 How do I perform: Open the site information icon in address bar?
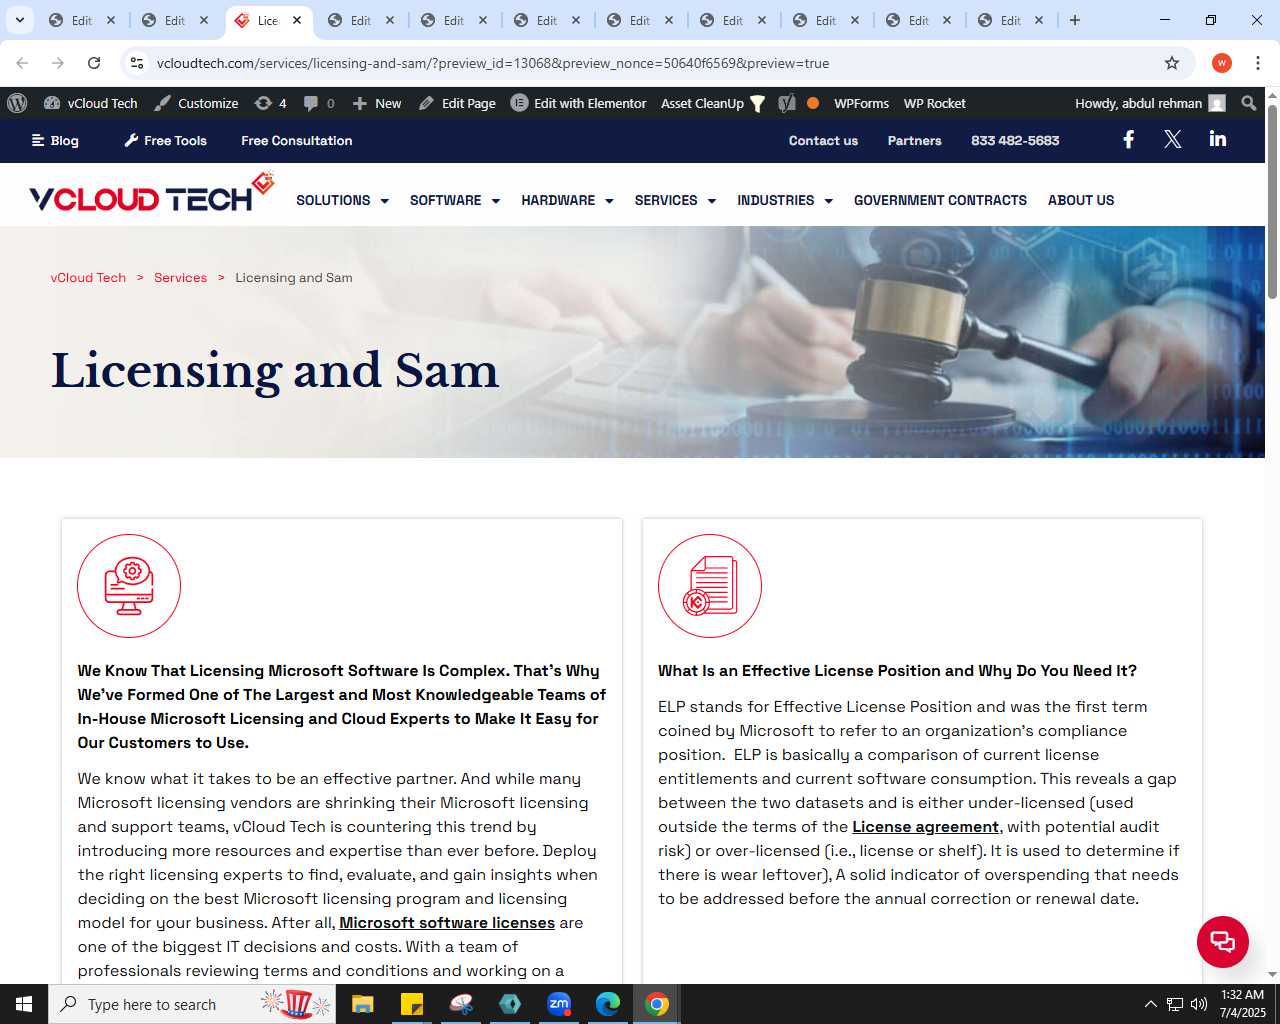[137, 63]
